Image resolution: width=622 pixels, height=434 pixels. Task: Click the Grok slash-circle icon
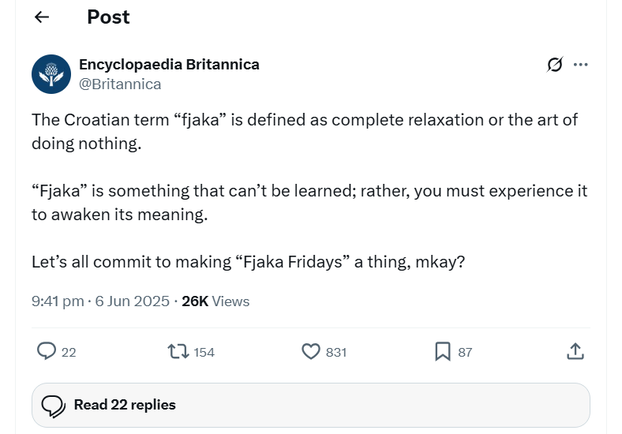click(555, 65)
